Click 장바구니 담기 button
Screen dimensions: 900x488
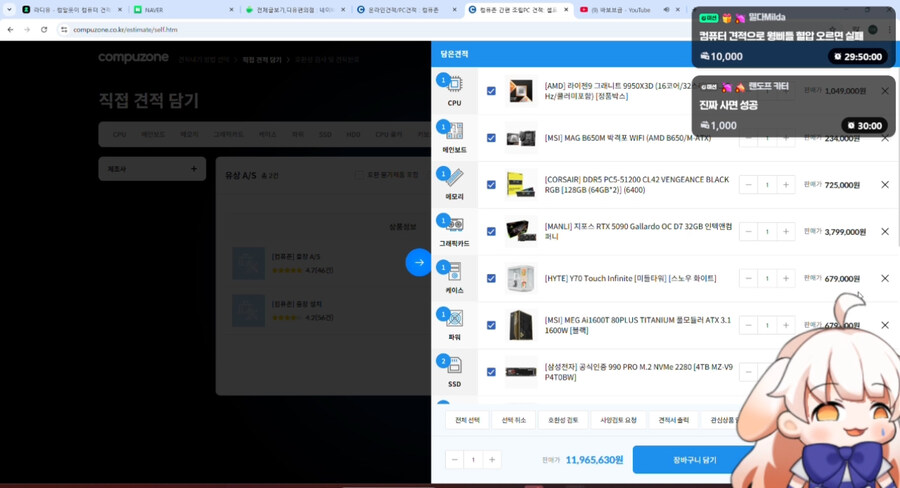694,460
